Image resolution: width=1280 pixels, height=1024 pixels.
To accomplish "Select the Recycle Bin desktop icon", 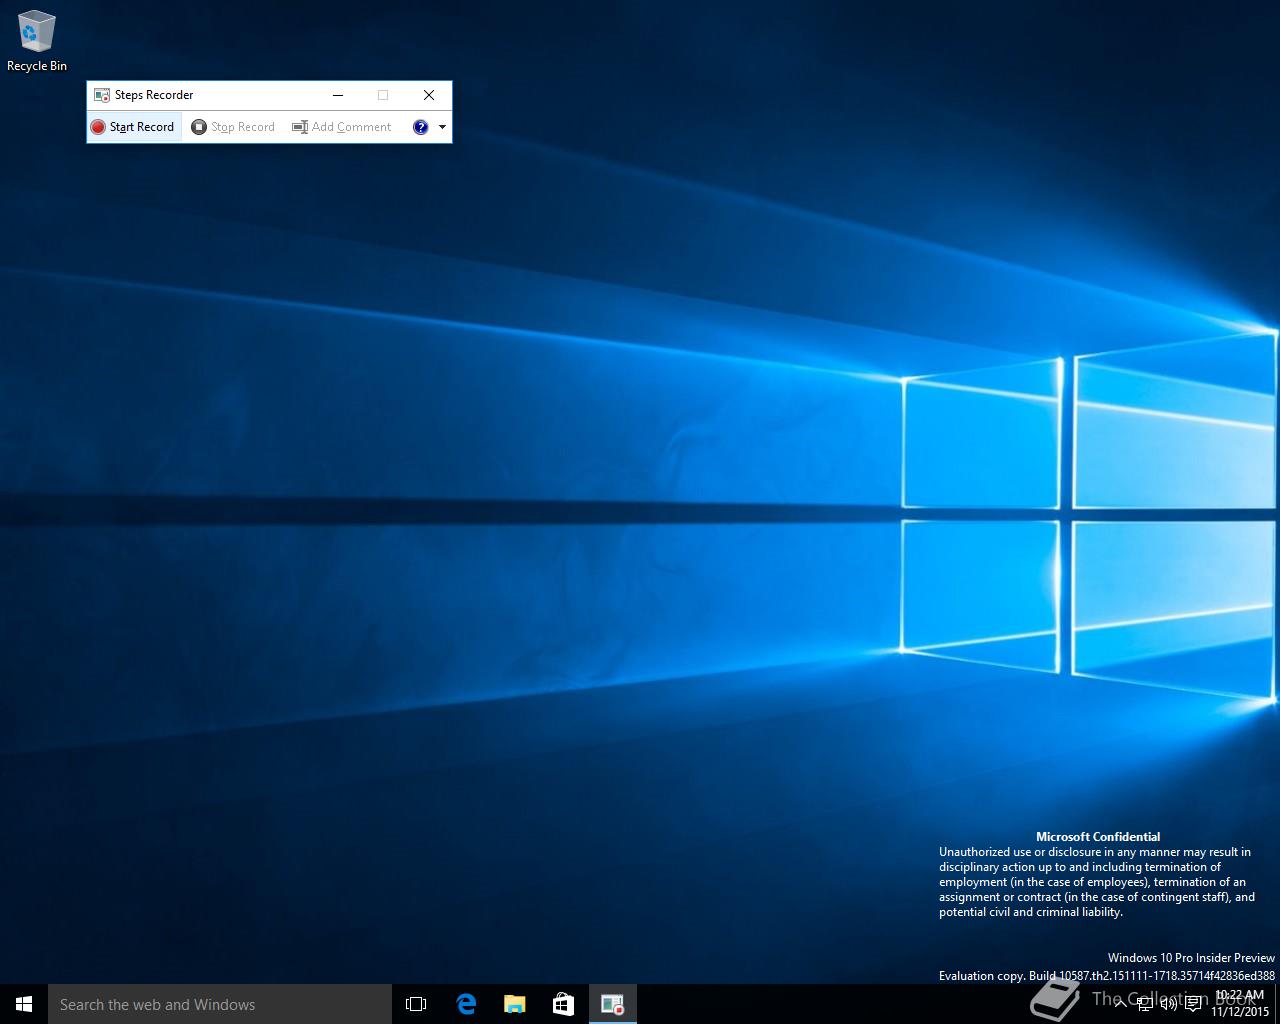I will 37,41.
